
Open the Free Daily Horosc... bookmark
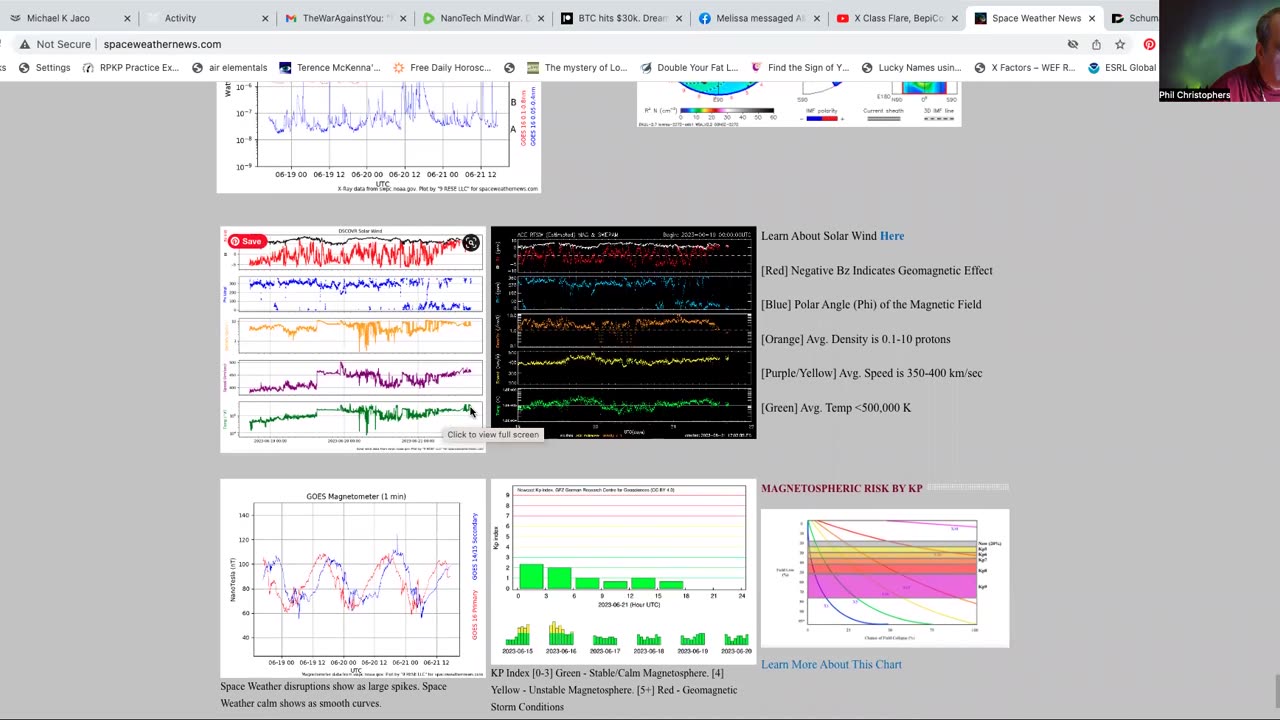pyautogui.click(x=442, y=68)
